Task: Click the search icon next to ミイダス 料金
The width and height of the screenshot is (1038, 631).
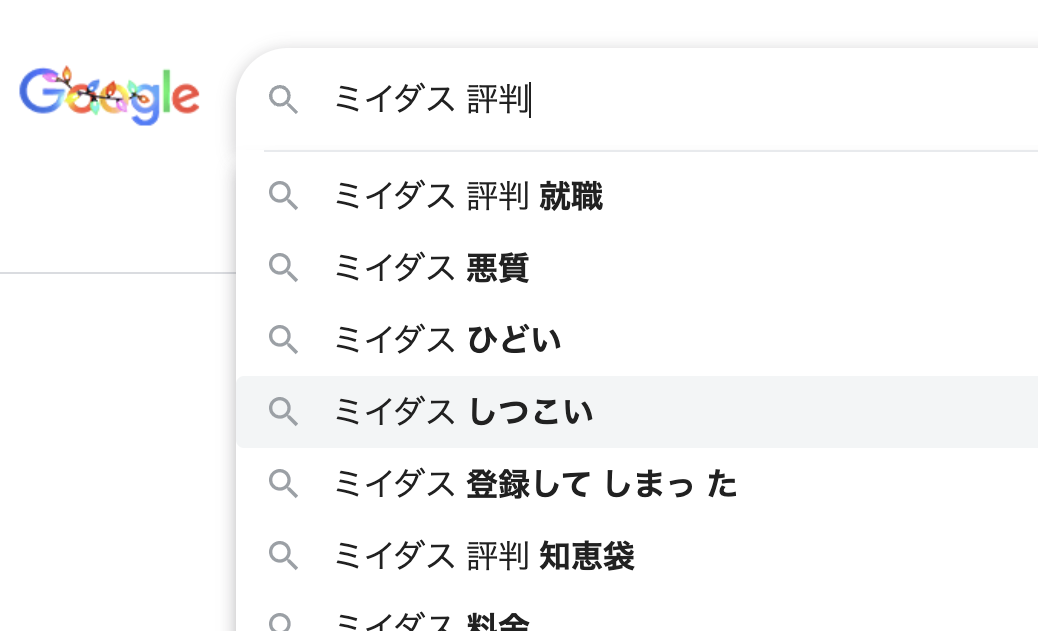Action: (x=284, y=620)
